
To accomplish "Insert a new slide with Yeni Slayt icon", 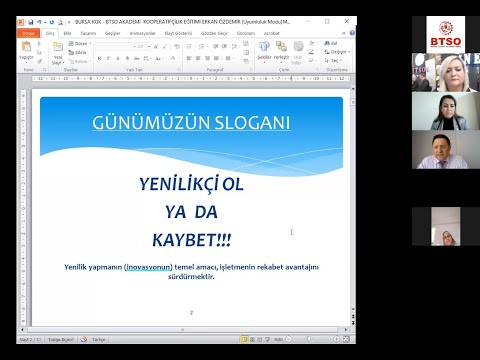I will click(58, 47).
